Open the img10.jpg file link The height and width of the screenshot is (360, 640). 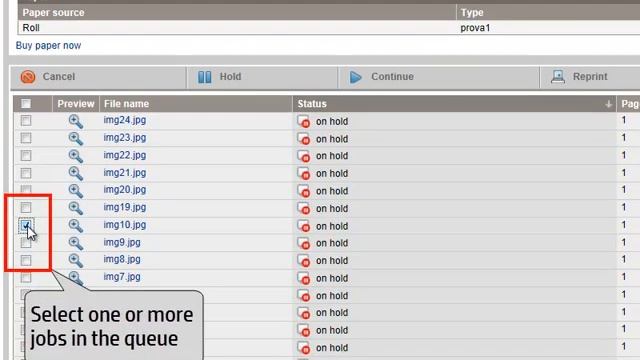pyautogui.click(x=124, y=225)
